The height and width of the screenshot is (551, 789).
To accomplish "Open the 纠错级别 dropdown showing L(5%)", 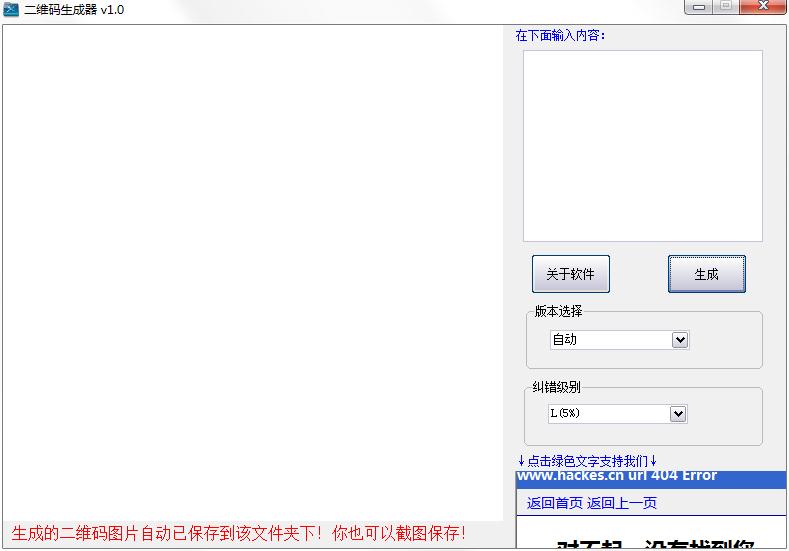I will pyautogui.click(x=617, y=414).
